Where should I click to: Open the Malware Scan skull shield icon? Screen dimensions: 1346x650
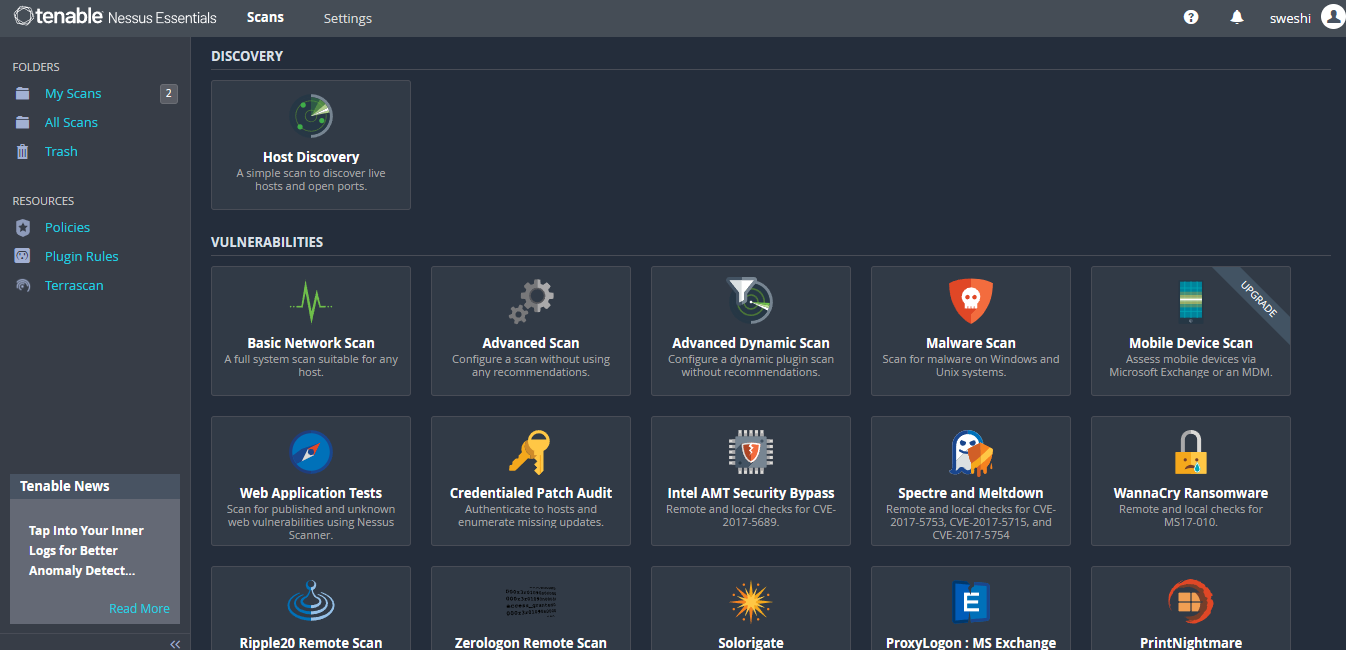[970, 300]
